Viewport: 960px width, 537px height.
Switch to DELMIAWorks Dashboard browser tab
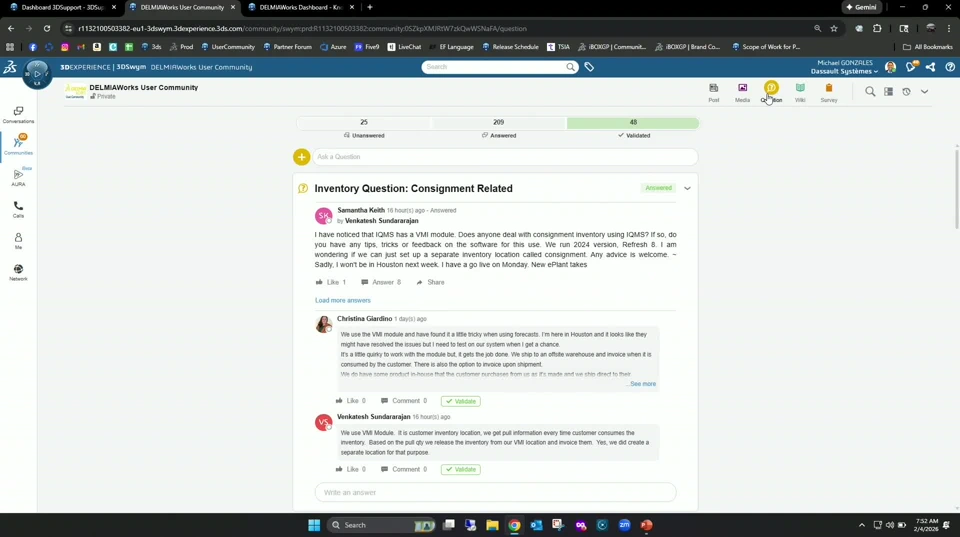point(300,7)
